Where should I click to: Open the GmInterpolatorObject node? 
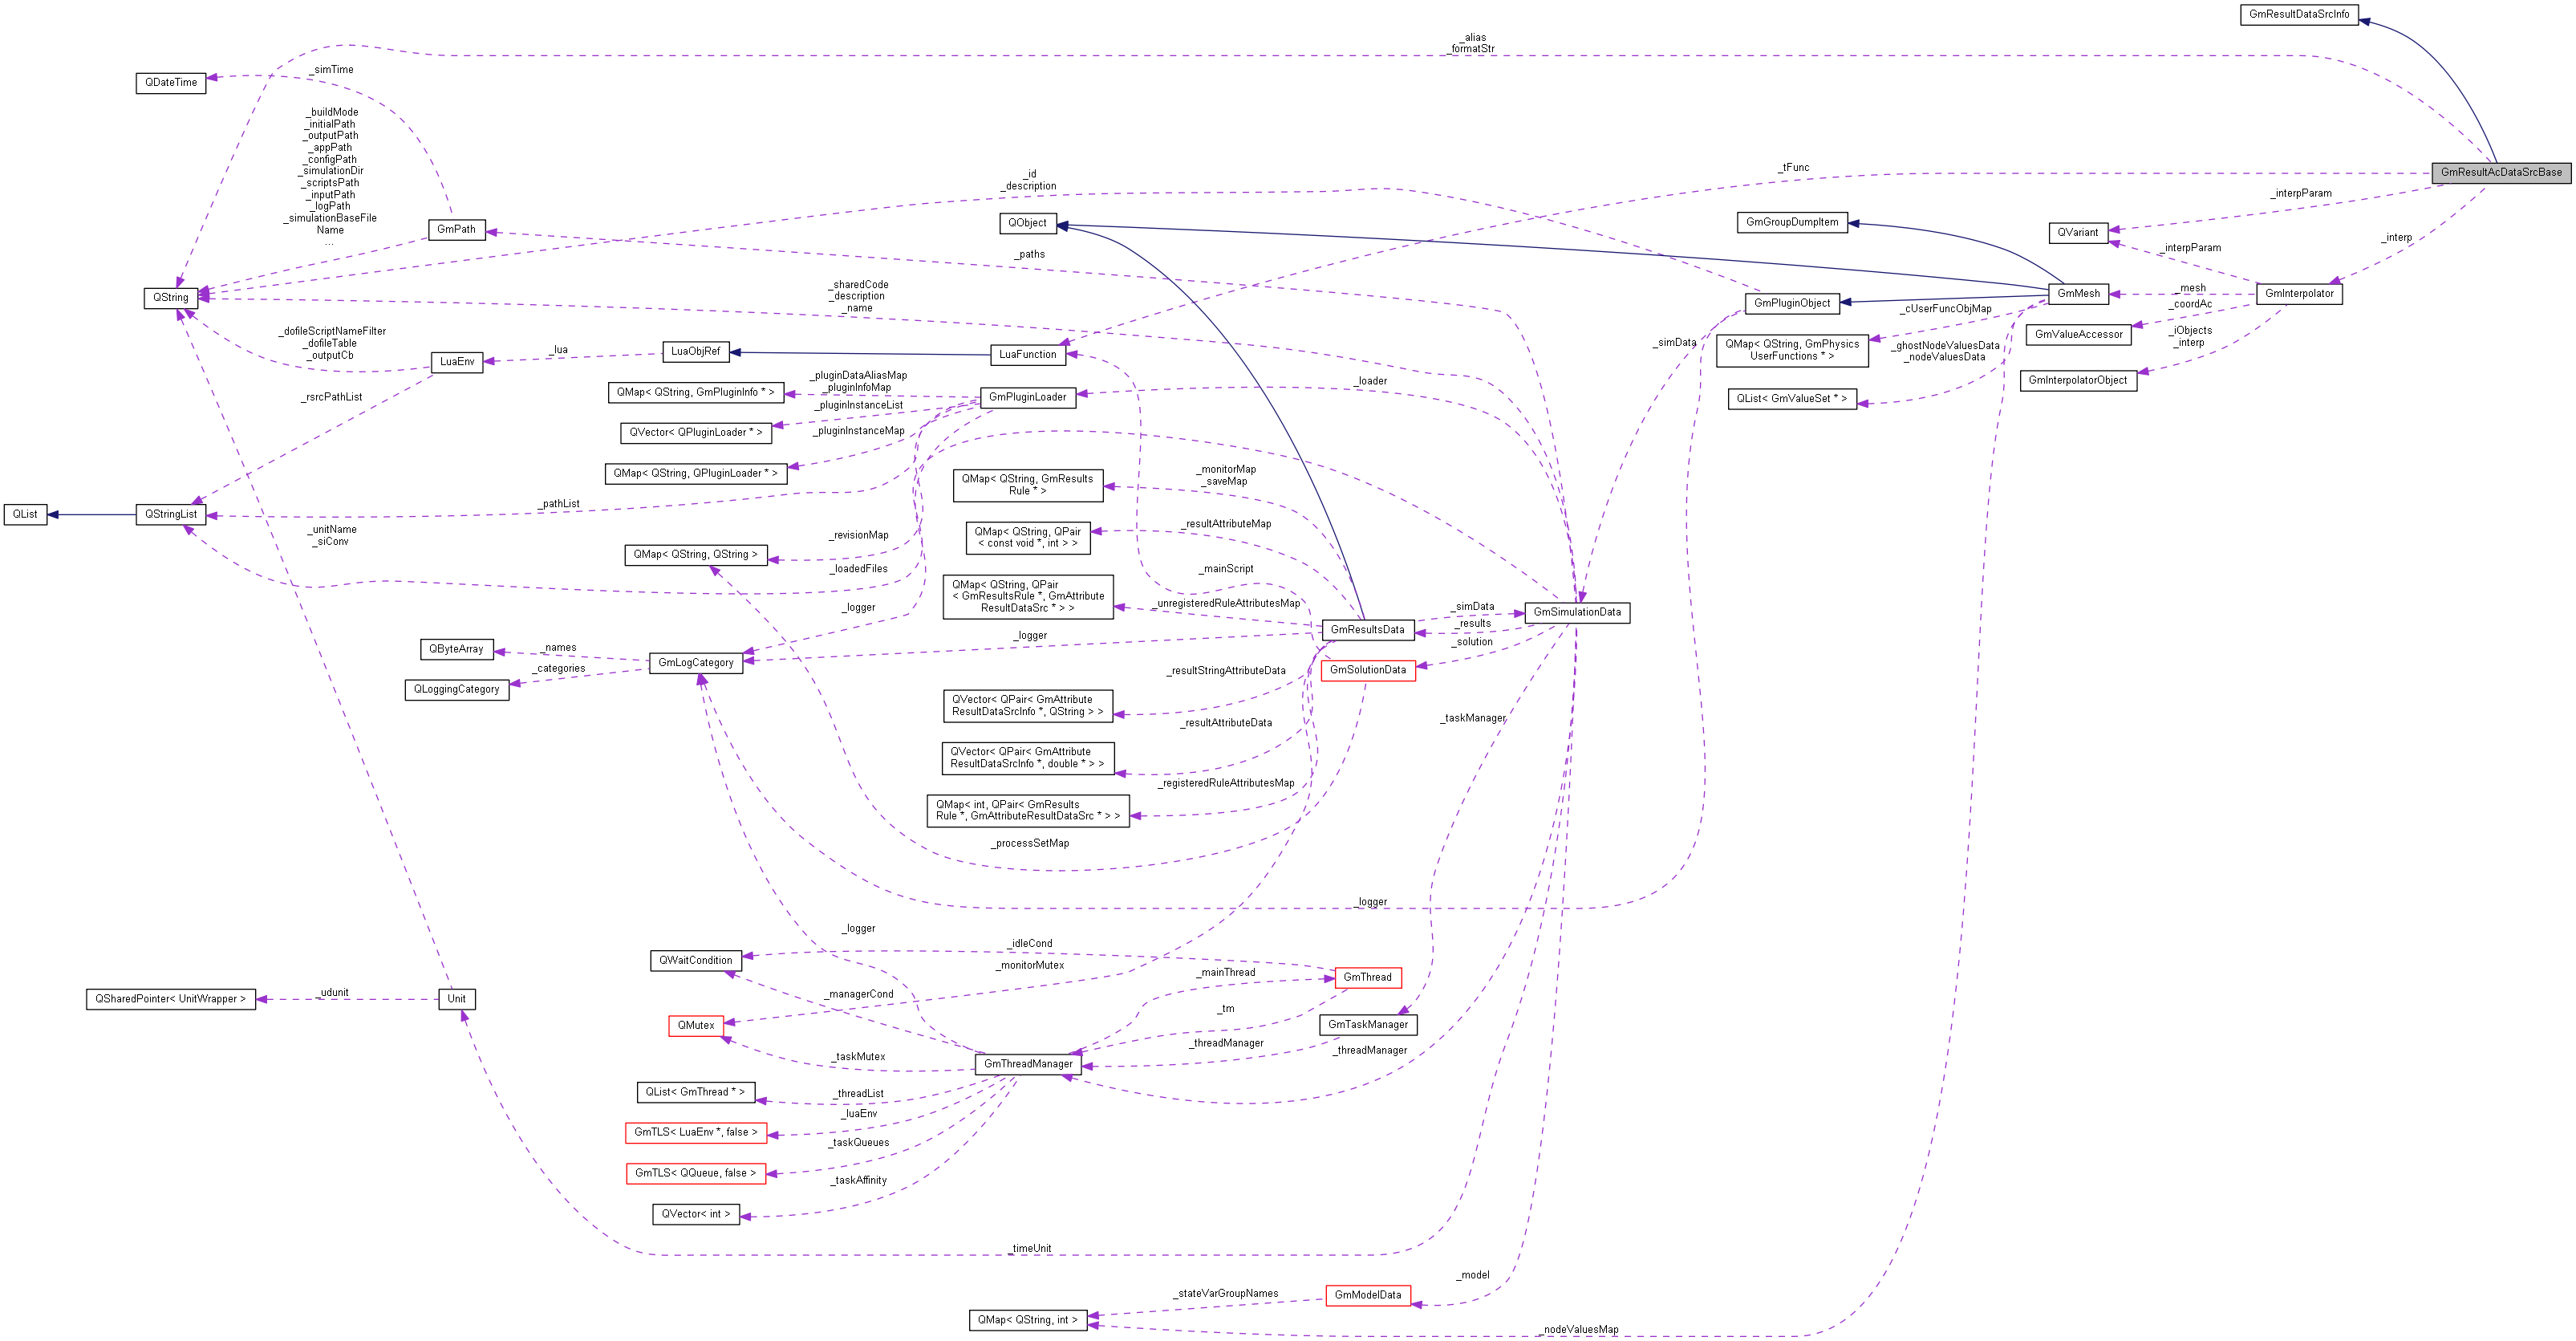pos(2078,381)
